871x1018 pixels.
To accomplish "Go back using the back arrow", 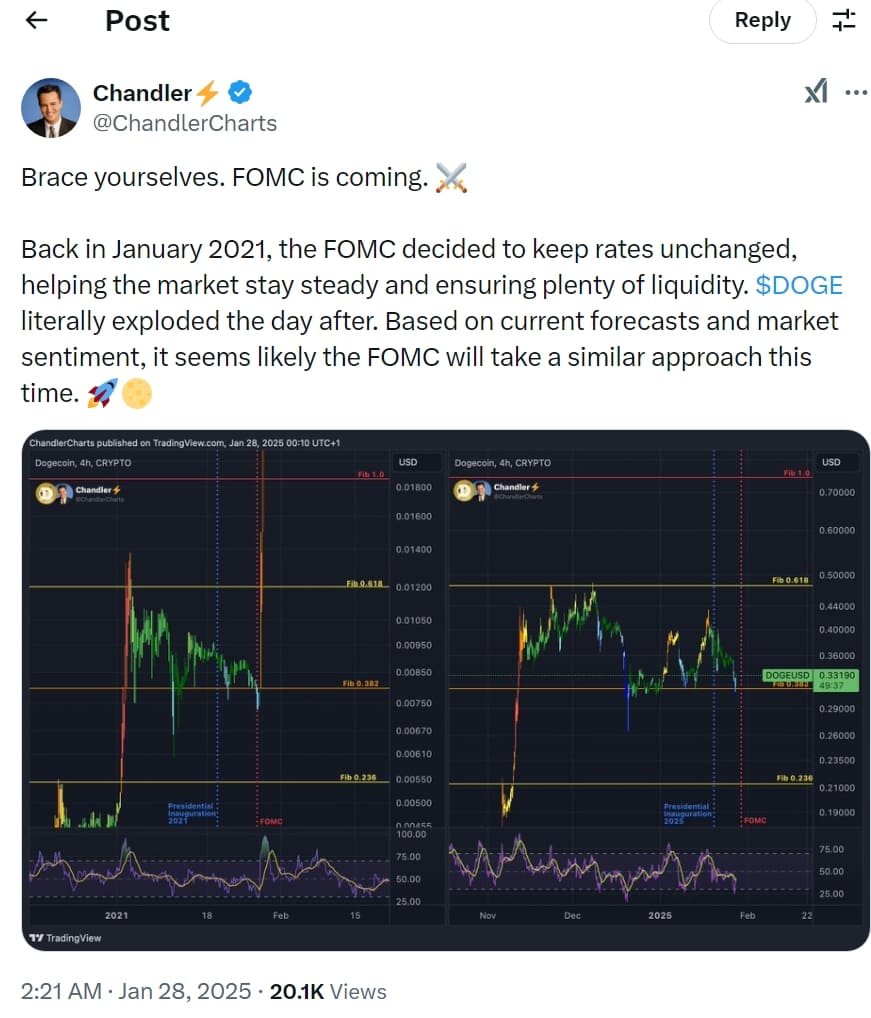I will click(35, 20).
